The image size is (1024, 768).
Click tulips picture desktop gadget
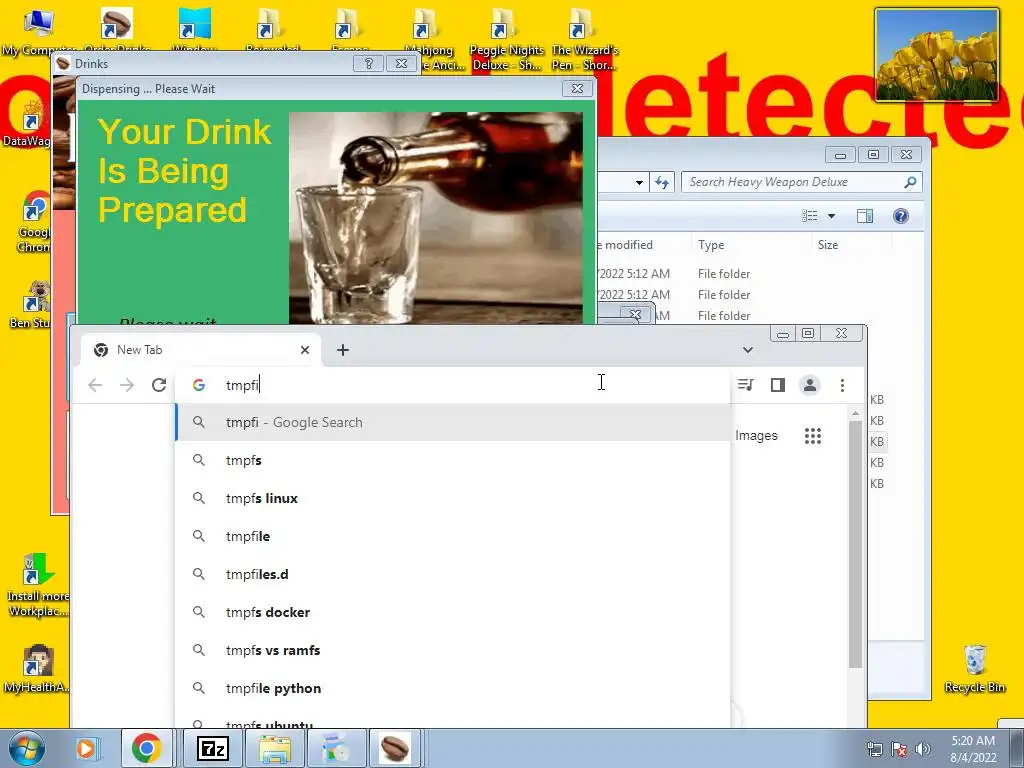click(x=937, y=55)
